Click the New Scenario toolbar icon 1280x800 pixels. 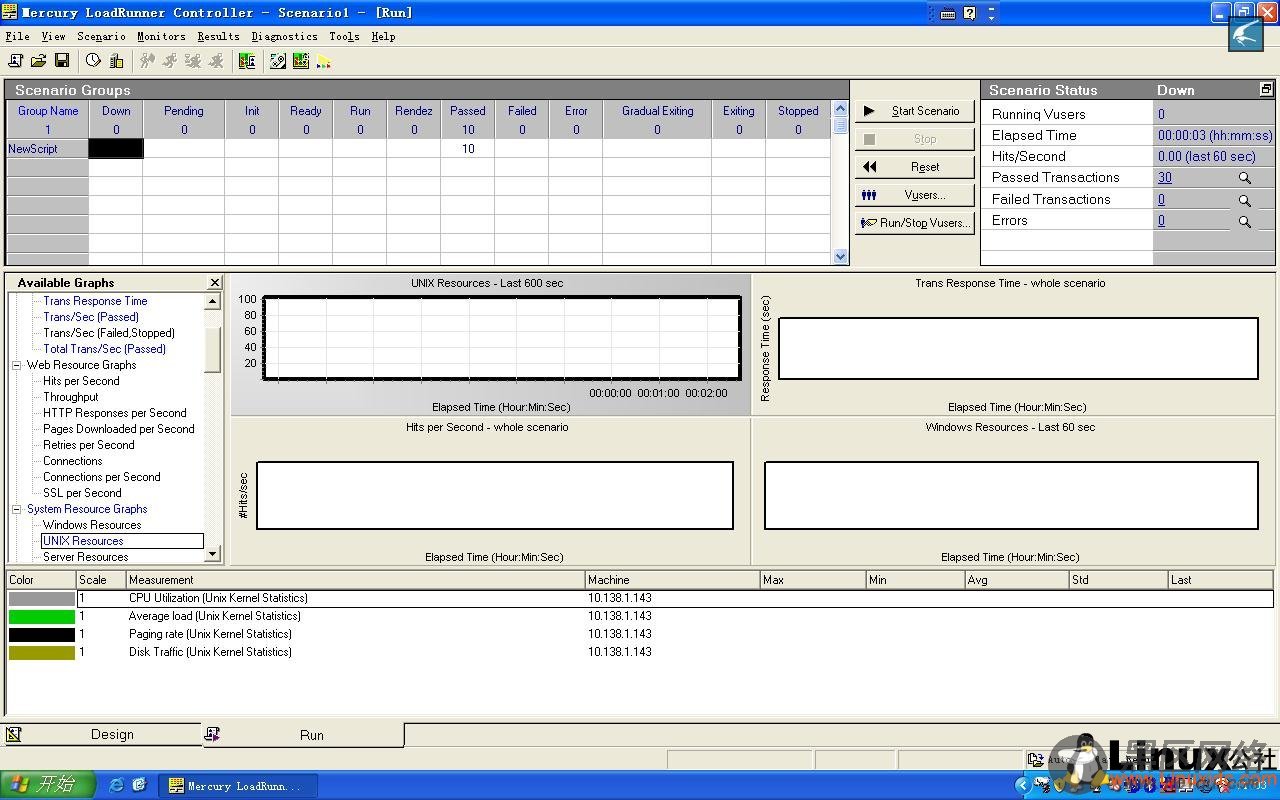(x=16, y=61)
